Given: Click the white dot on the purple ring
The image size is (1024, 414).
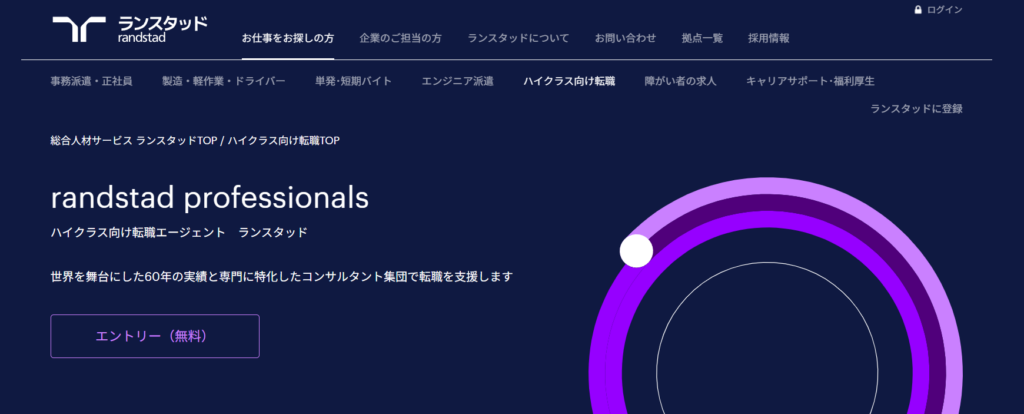Looking at the screenshot, I should point(636,251).
